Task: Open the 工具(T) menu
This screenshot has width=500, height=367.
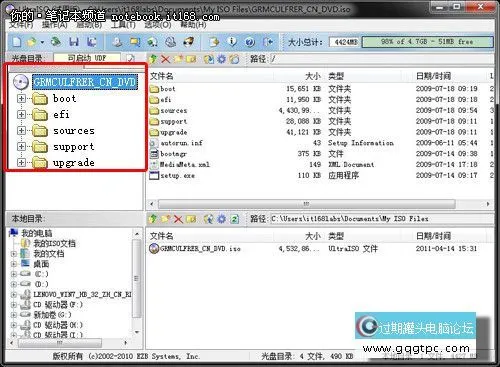Action: [123, 25]
